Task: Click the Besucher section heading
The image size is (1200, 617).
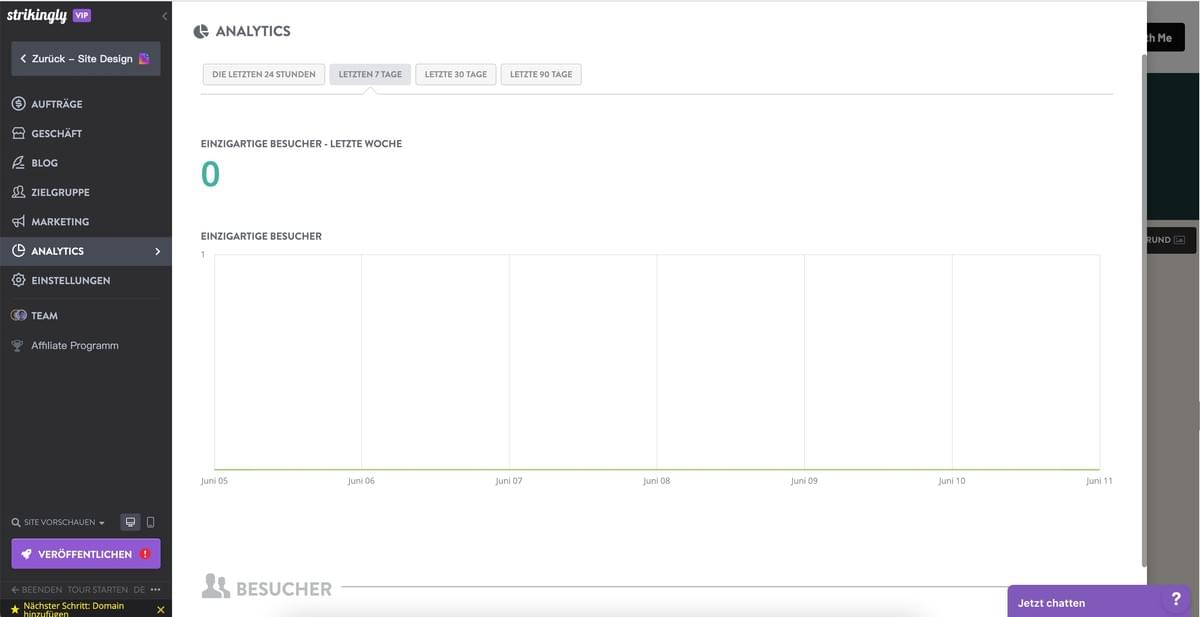Action: tap(284, 589)
